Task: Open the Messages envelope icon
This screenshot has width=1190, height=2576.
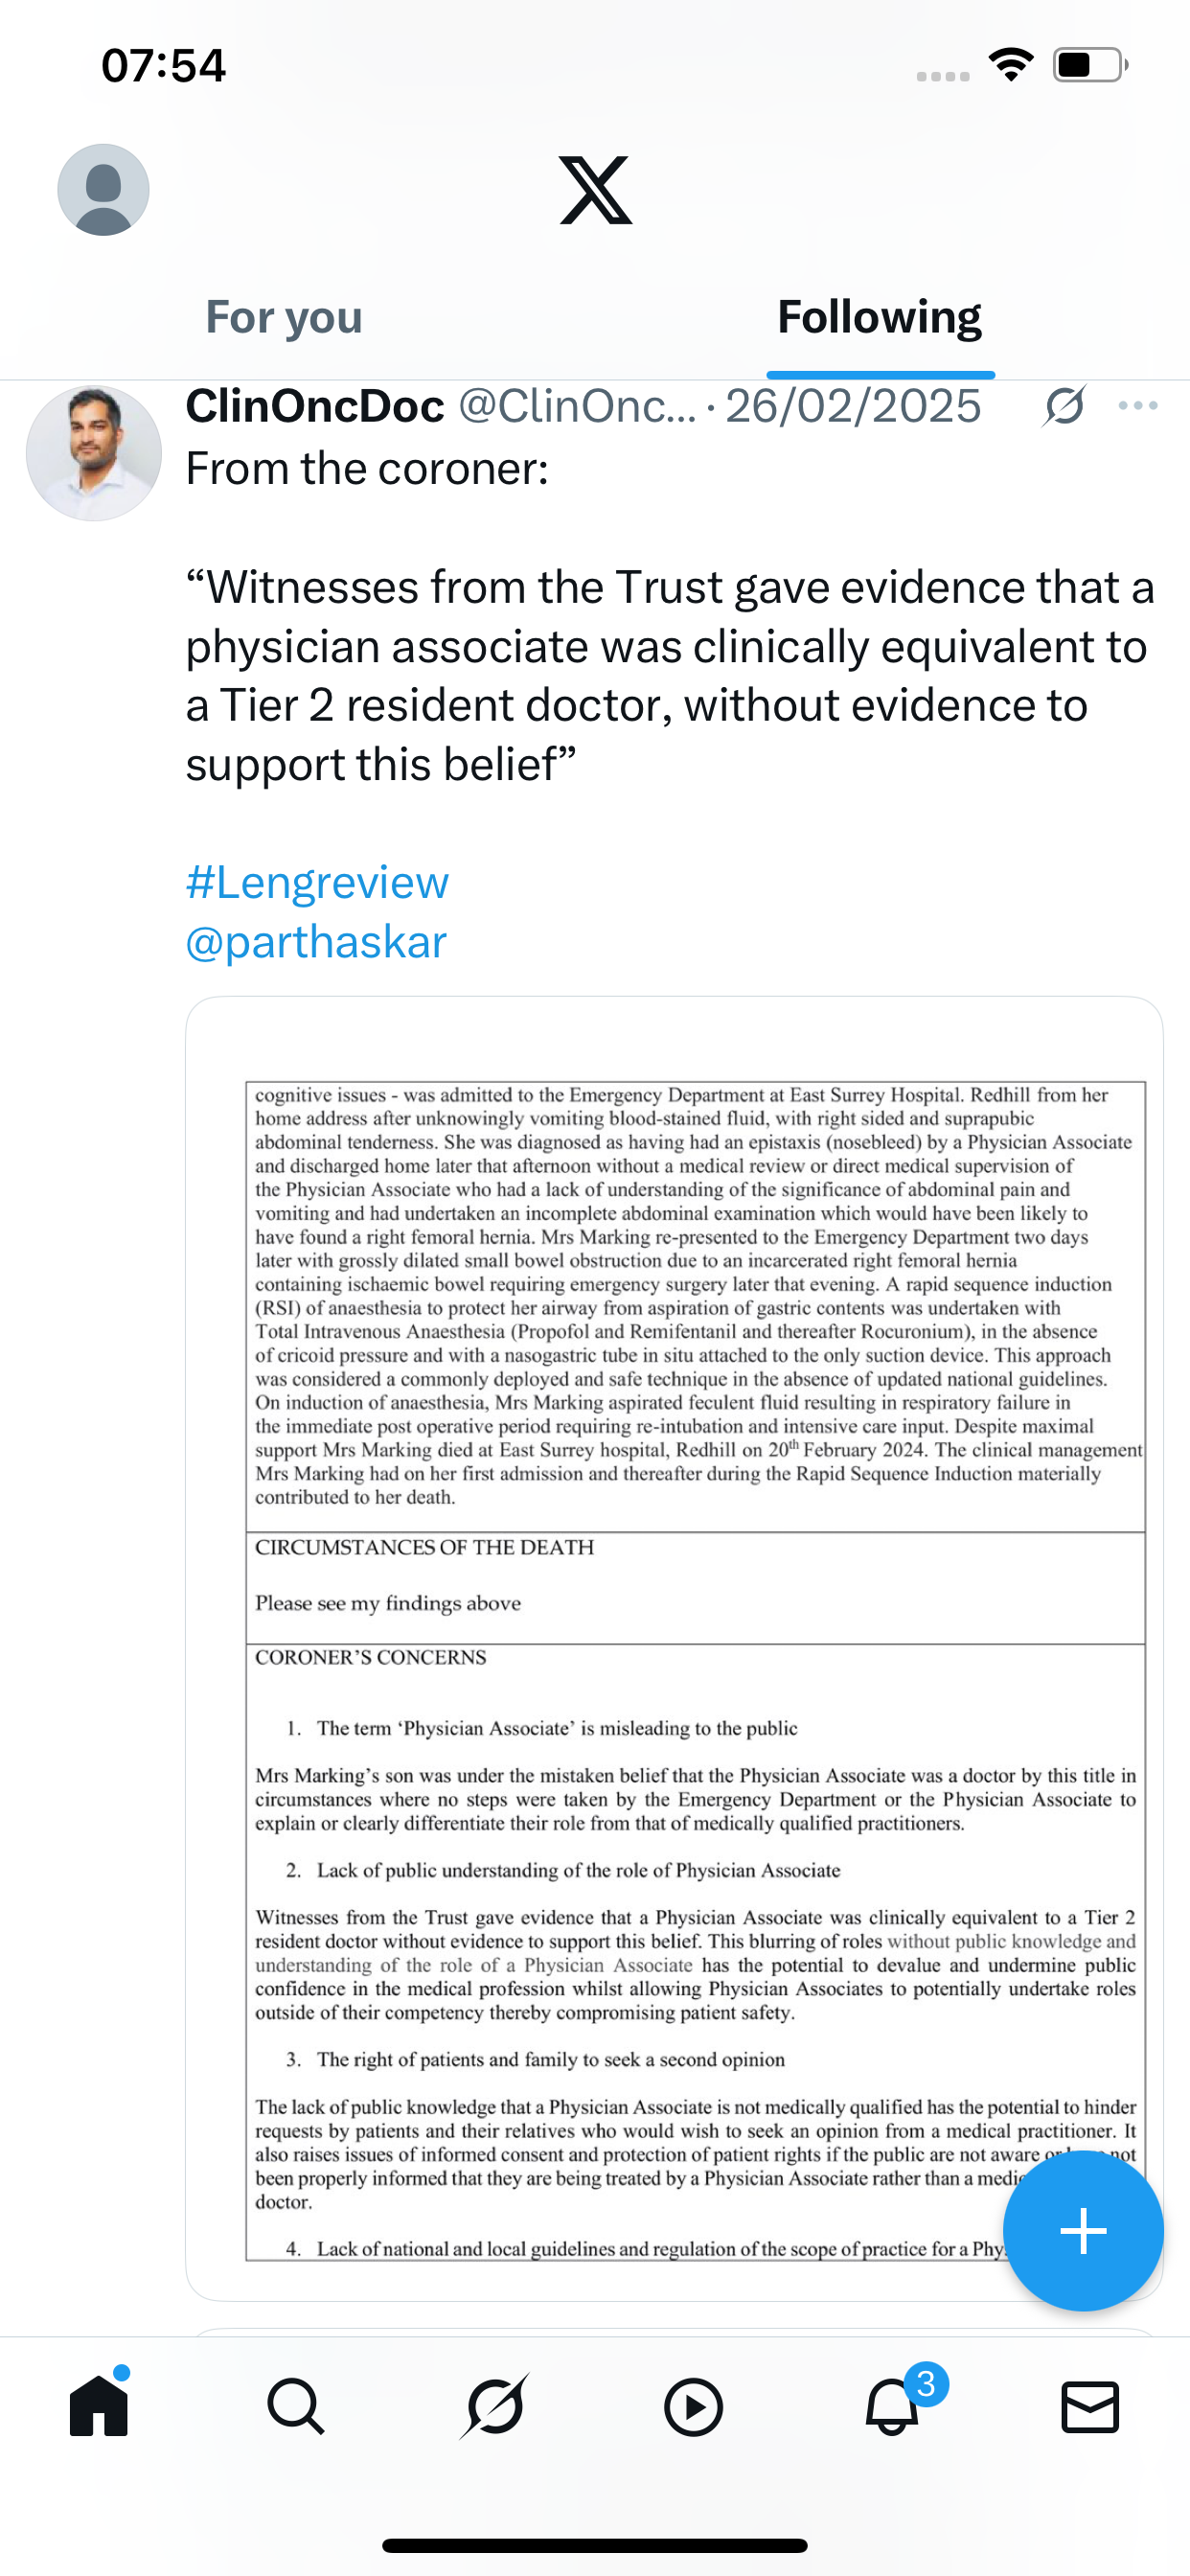Action: pos(1090,2406)
